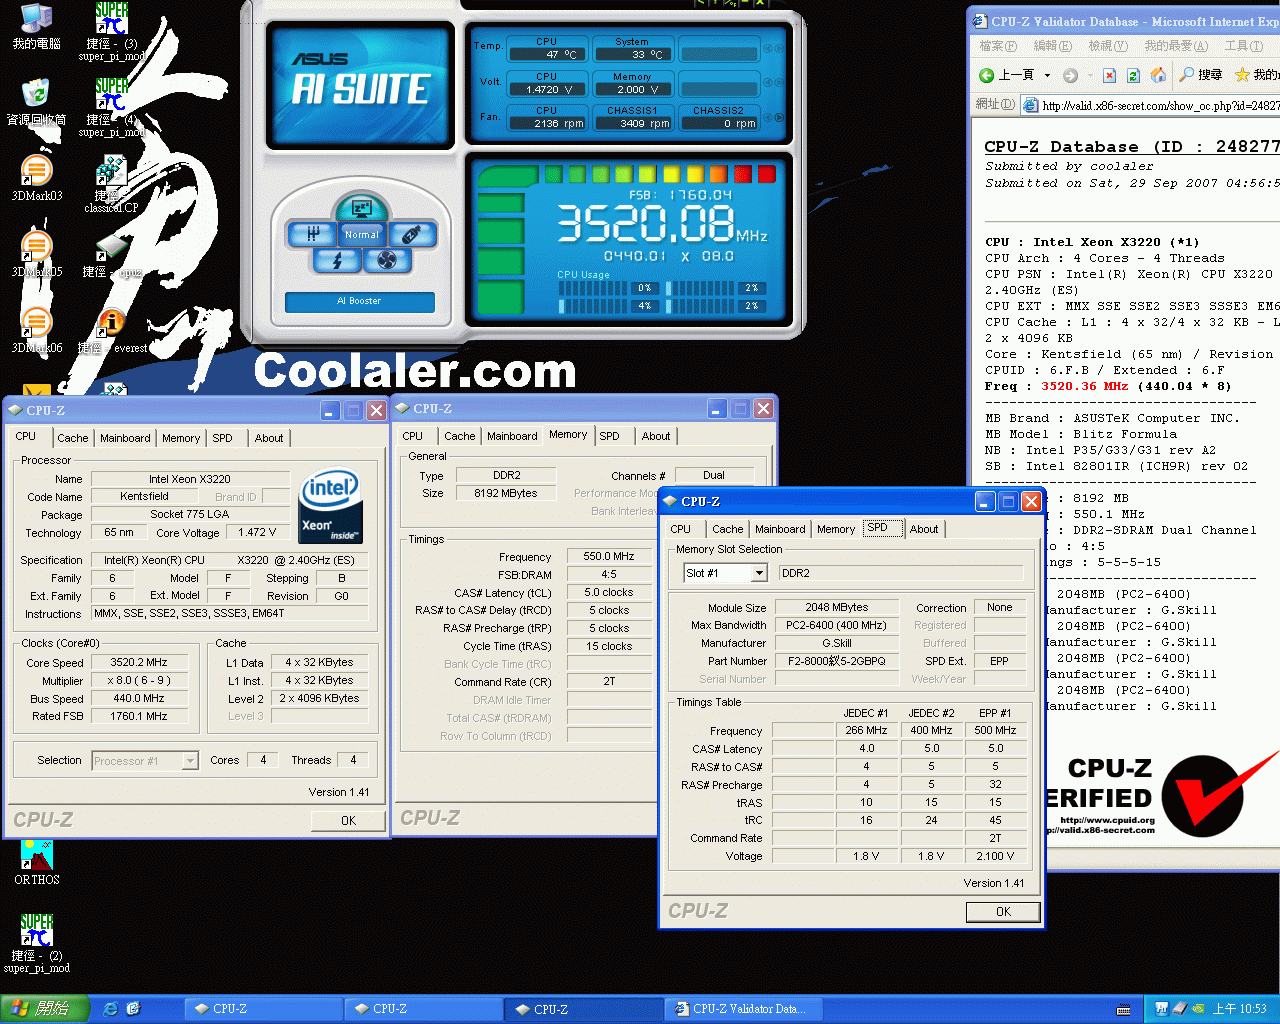This screenshot has width=1280, height=1024.
Task: Click the AI Booster button
Action: (360, 301)
